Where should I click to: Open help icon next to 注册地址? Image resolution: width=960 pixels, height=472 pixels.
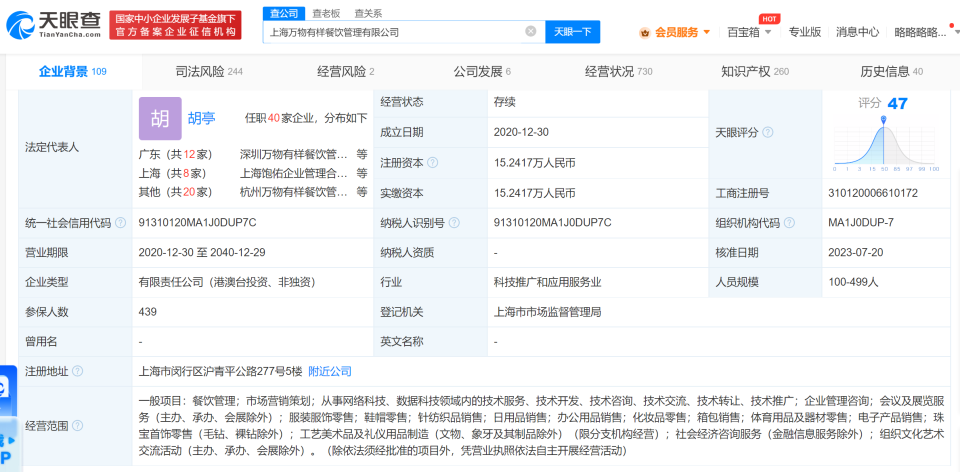click(78, 371)
